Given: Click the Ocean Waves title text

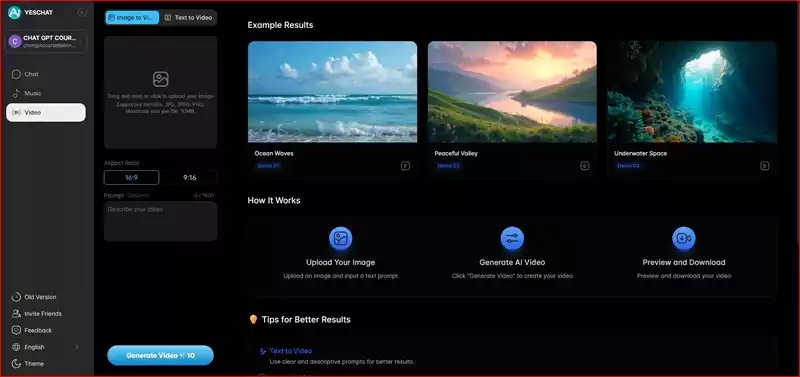Looking at the screenshot, I should pyautogui.click(x=274, y=153).
